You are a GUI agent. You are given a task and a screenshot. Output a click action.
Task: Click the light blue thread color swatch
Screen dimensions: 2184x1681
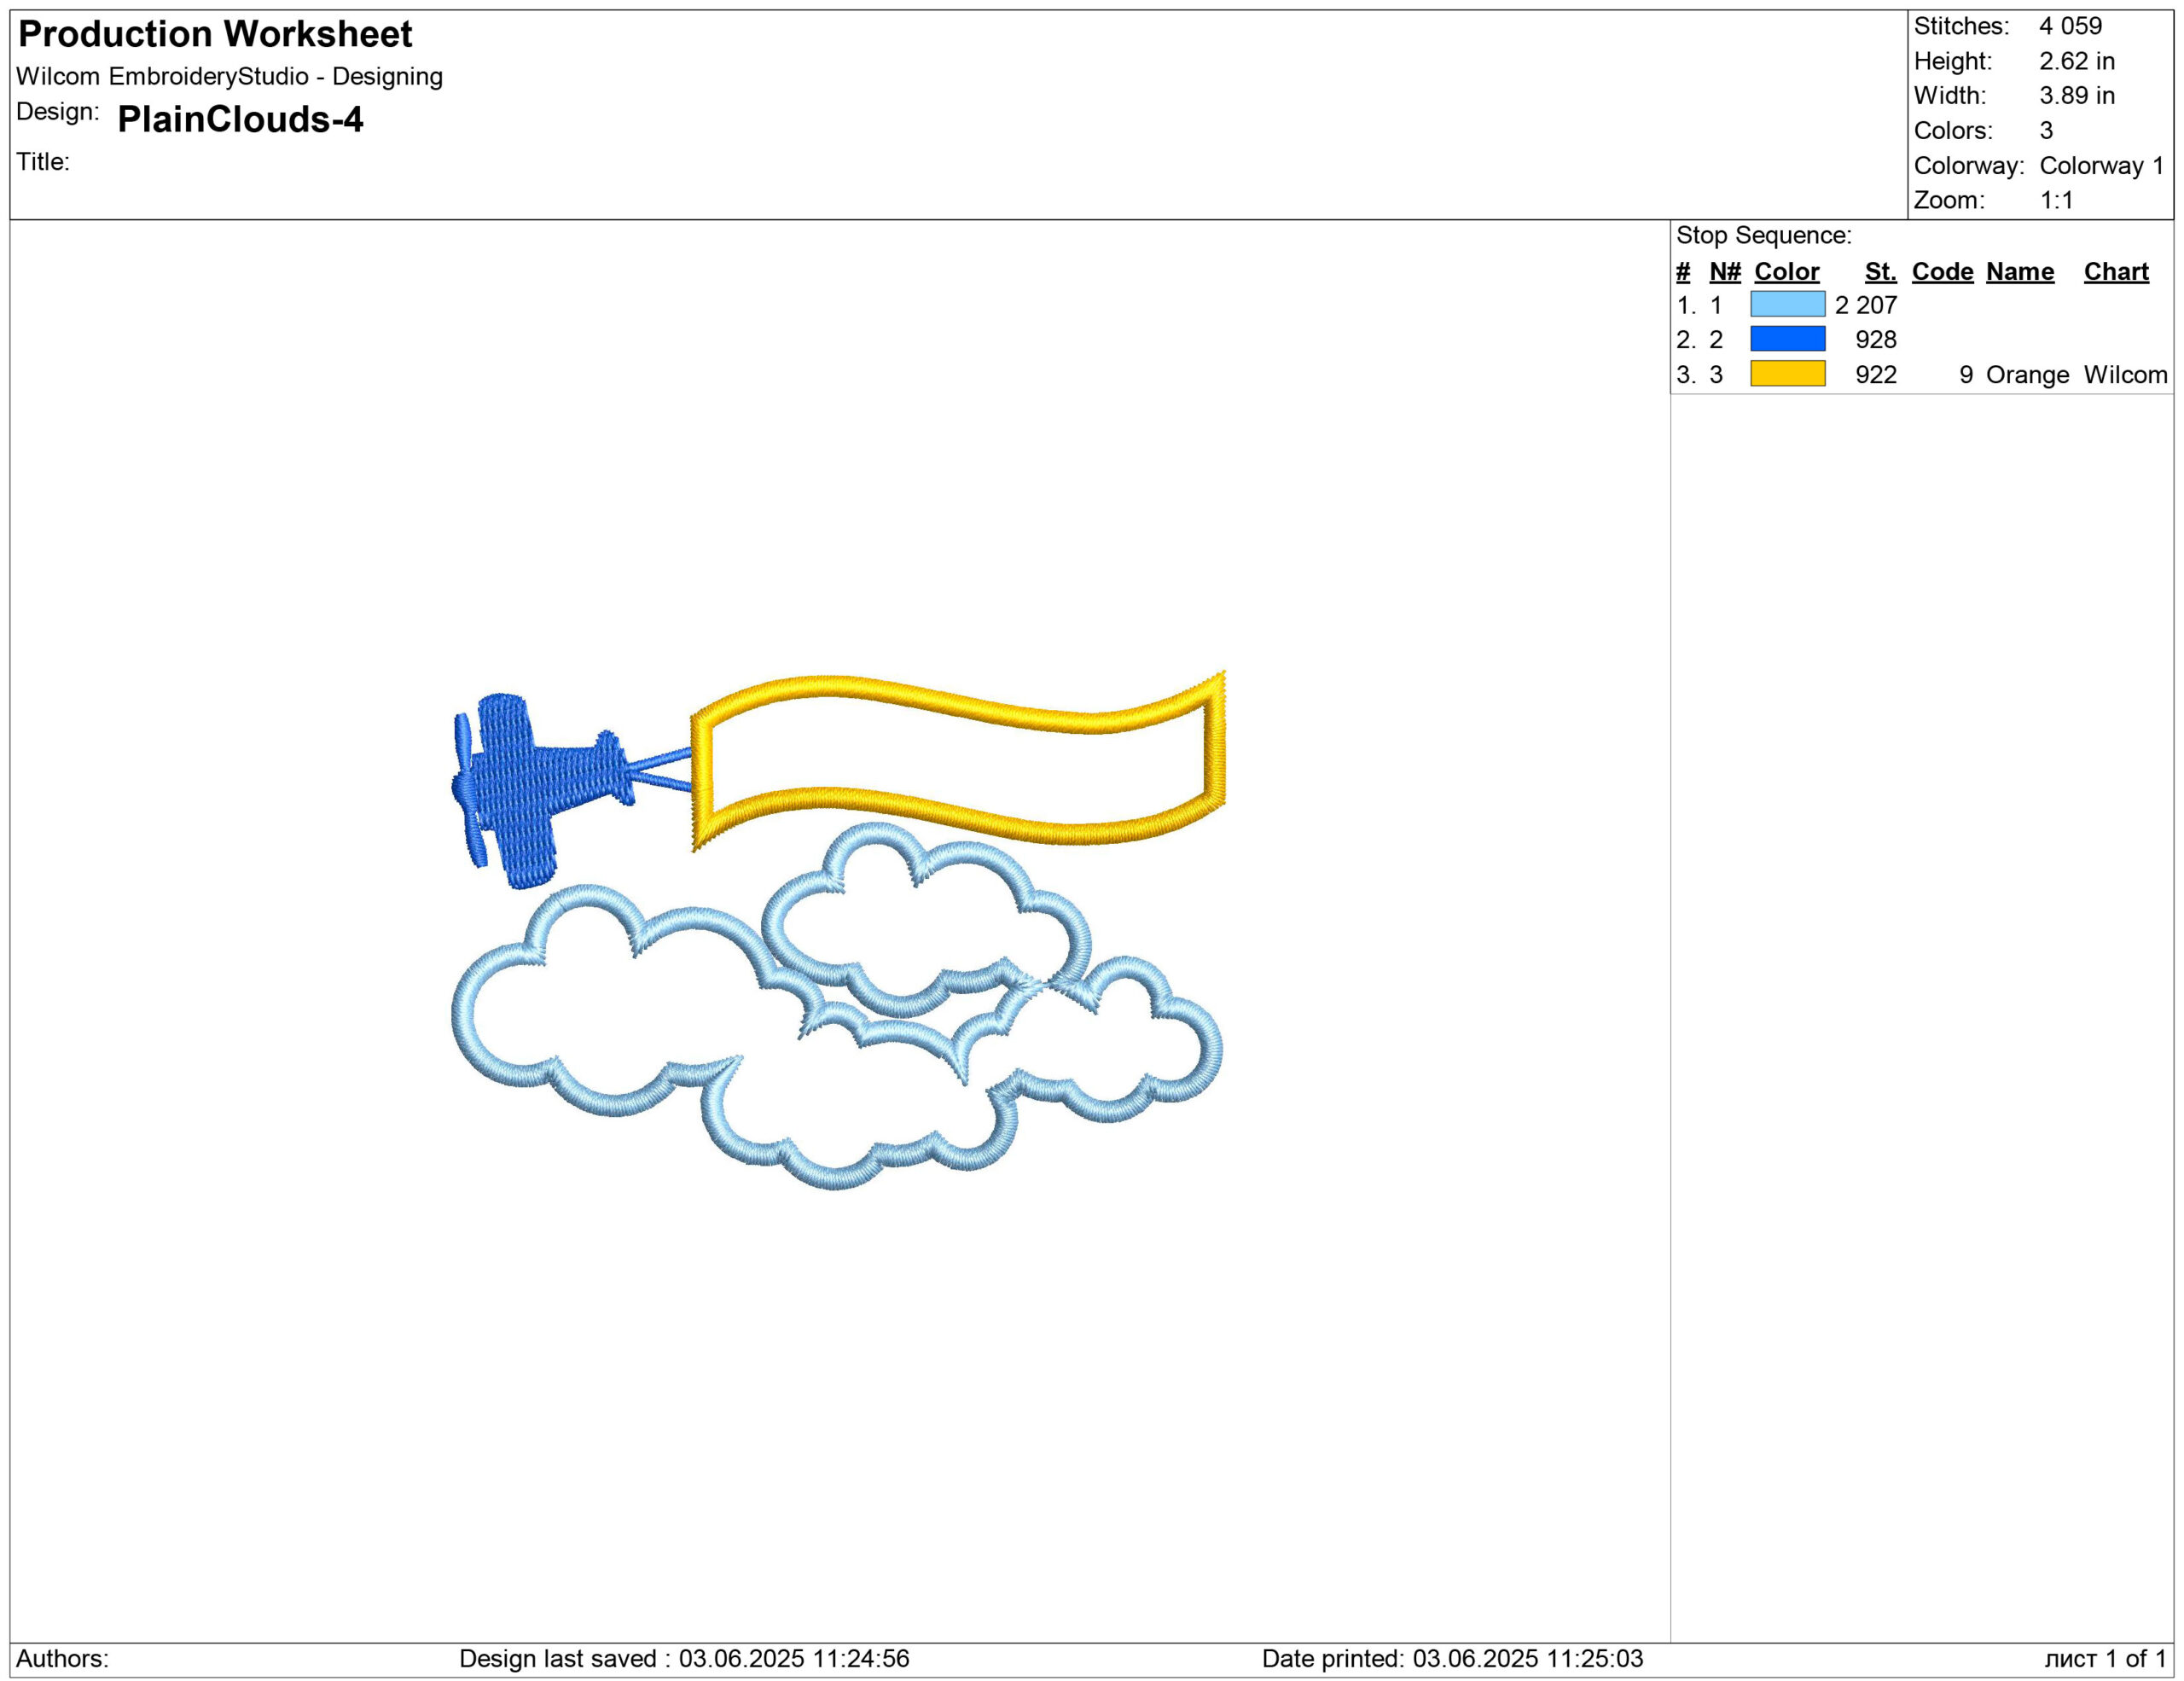pyautogui.click(x=1787, y=304)
